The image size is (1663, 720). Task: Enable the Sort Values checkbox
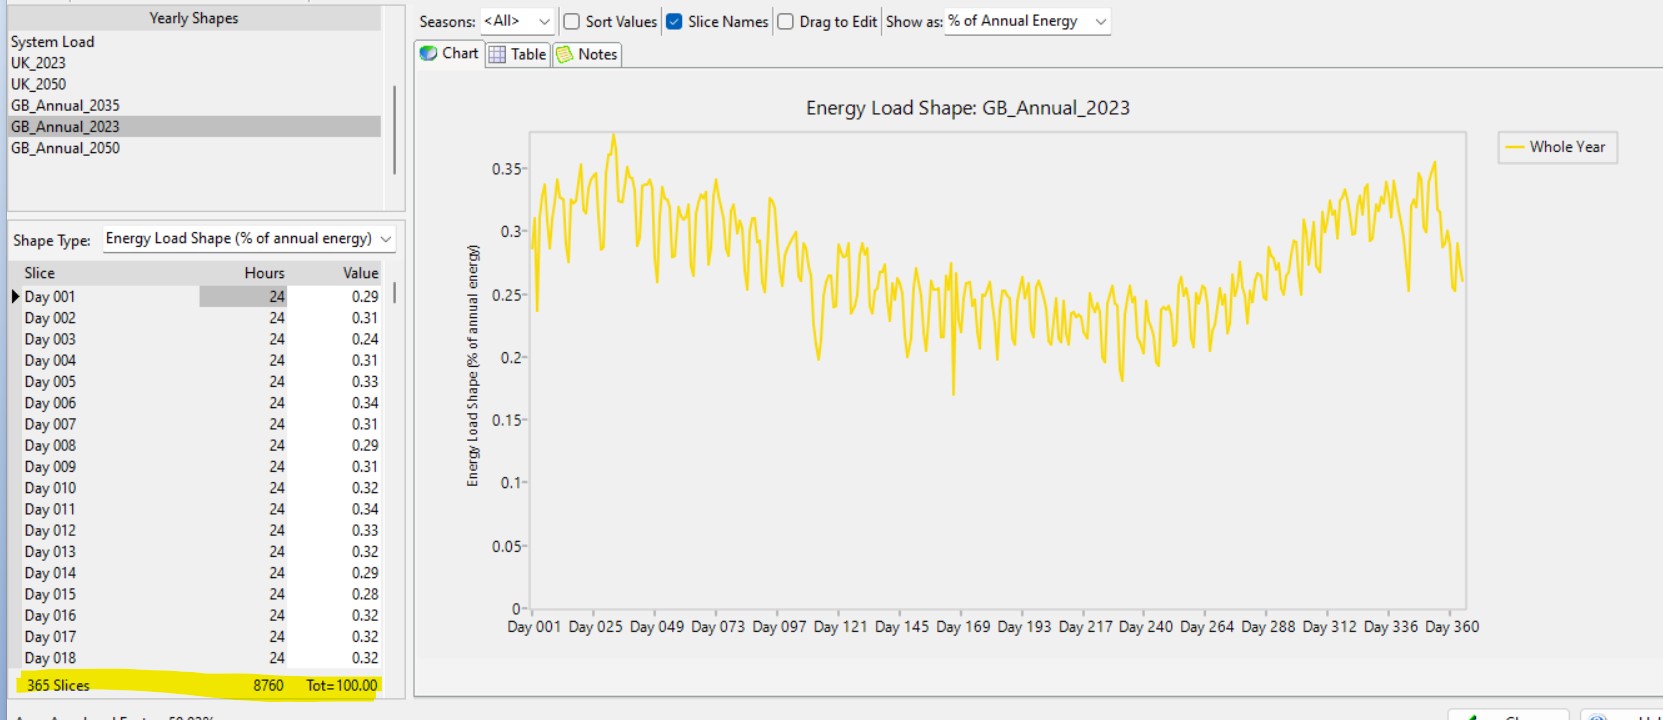coord(572,21)
